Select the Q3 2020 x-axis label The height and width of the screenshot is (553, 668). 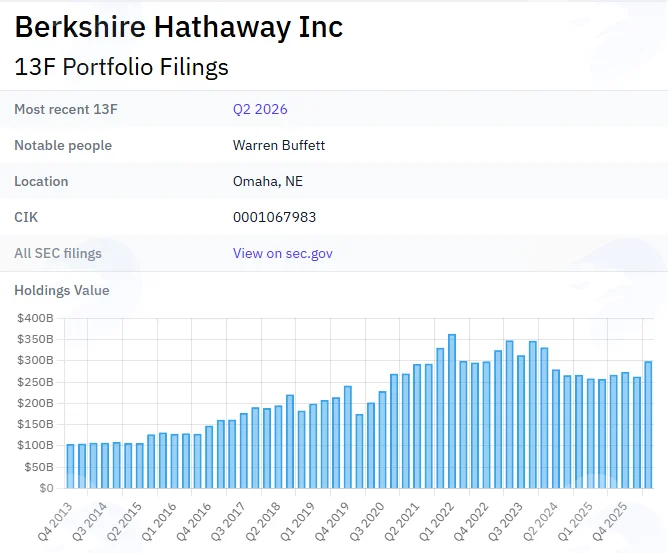pyautogui.click(x=367, y=522)
